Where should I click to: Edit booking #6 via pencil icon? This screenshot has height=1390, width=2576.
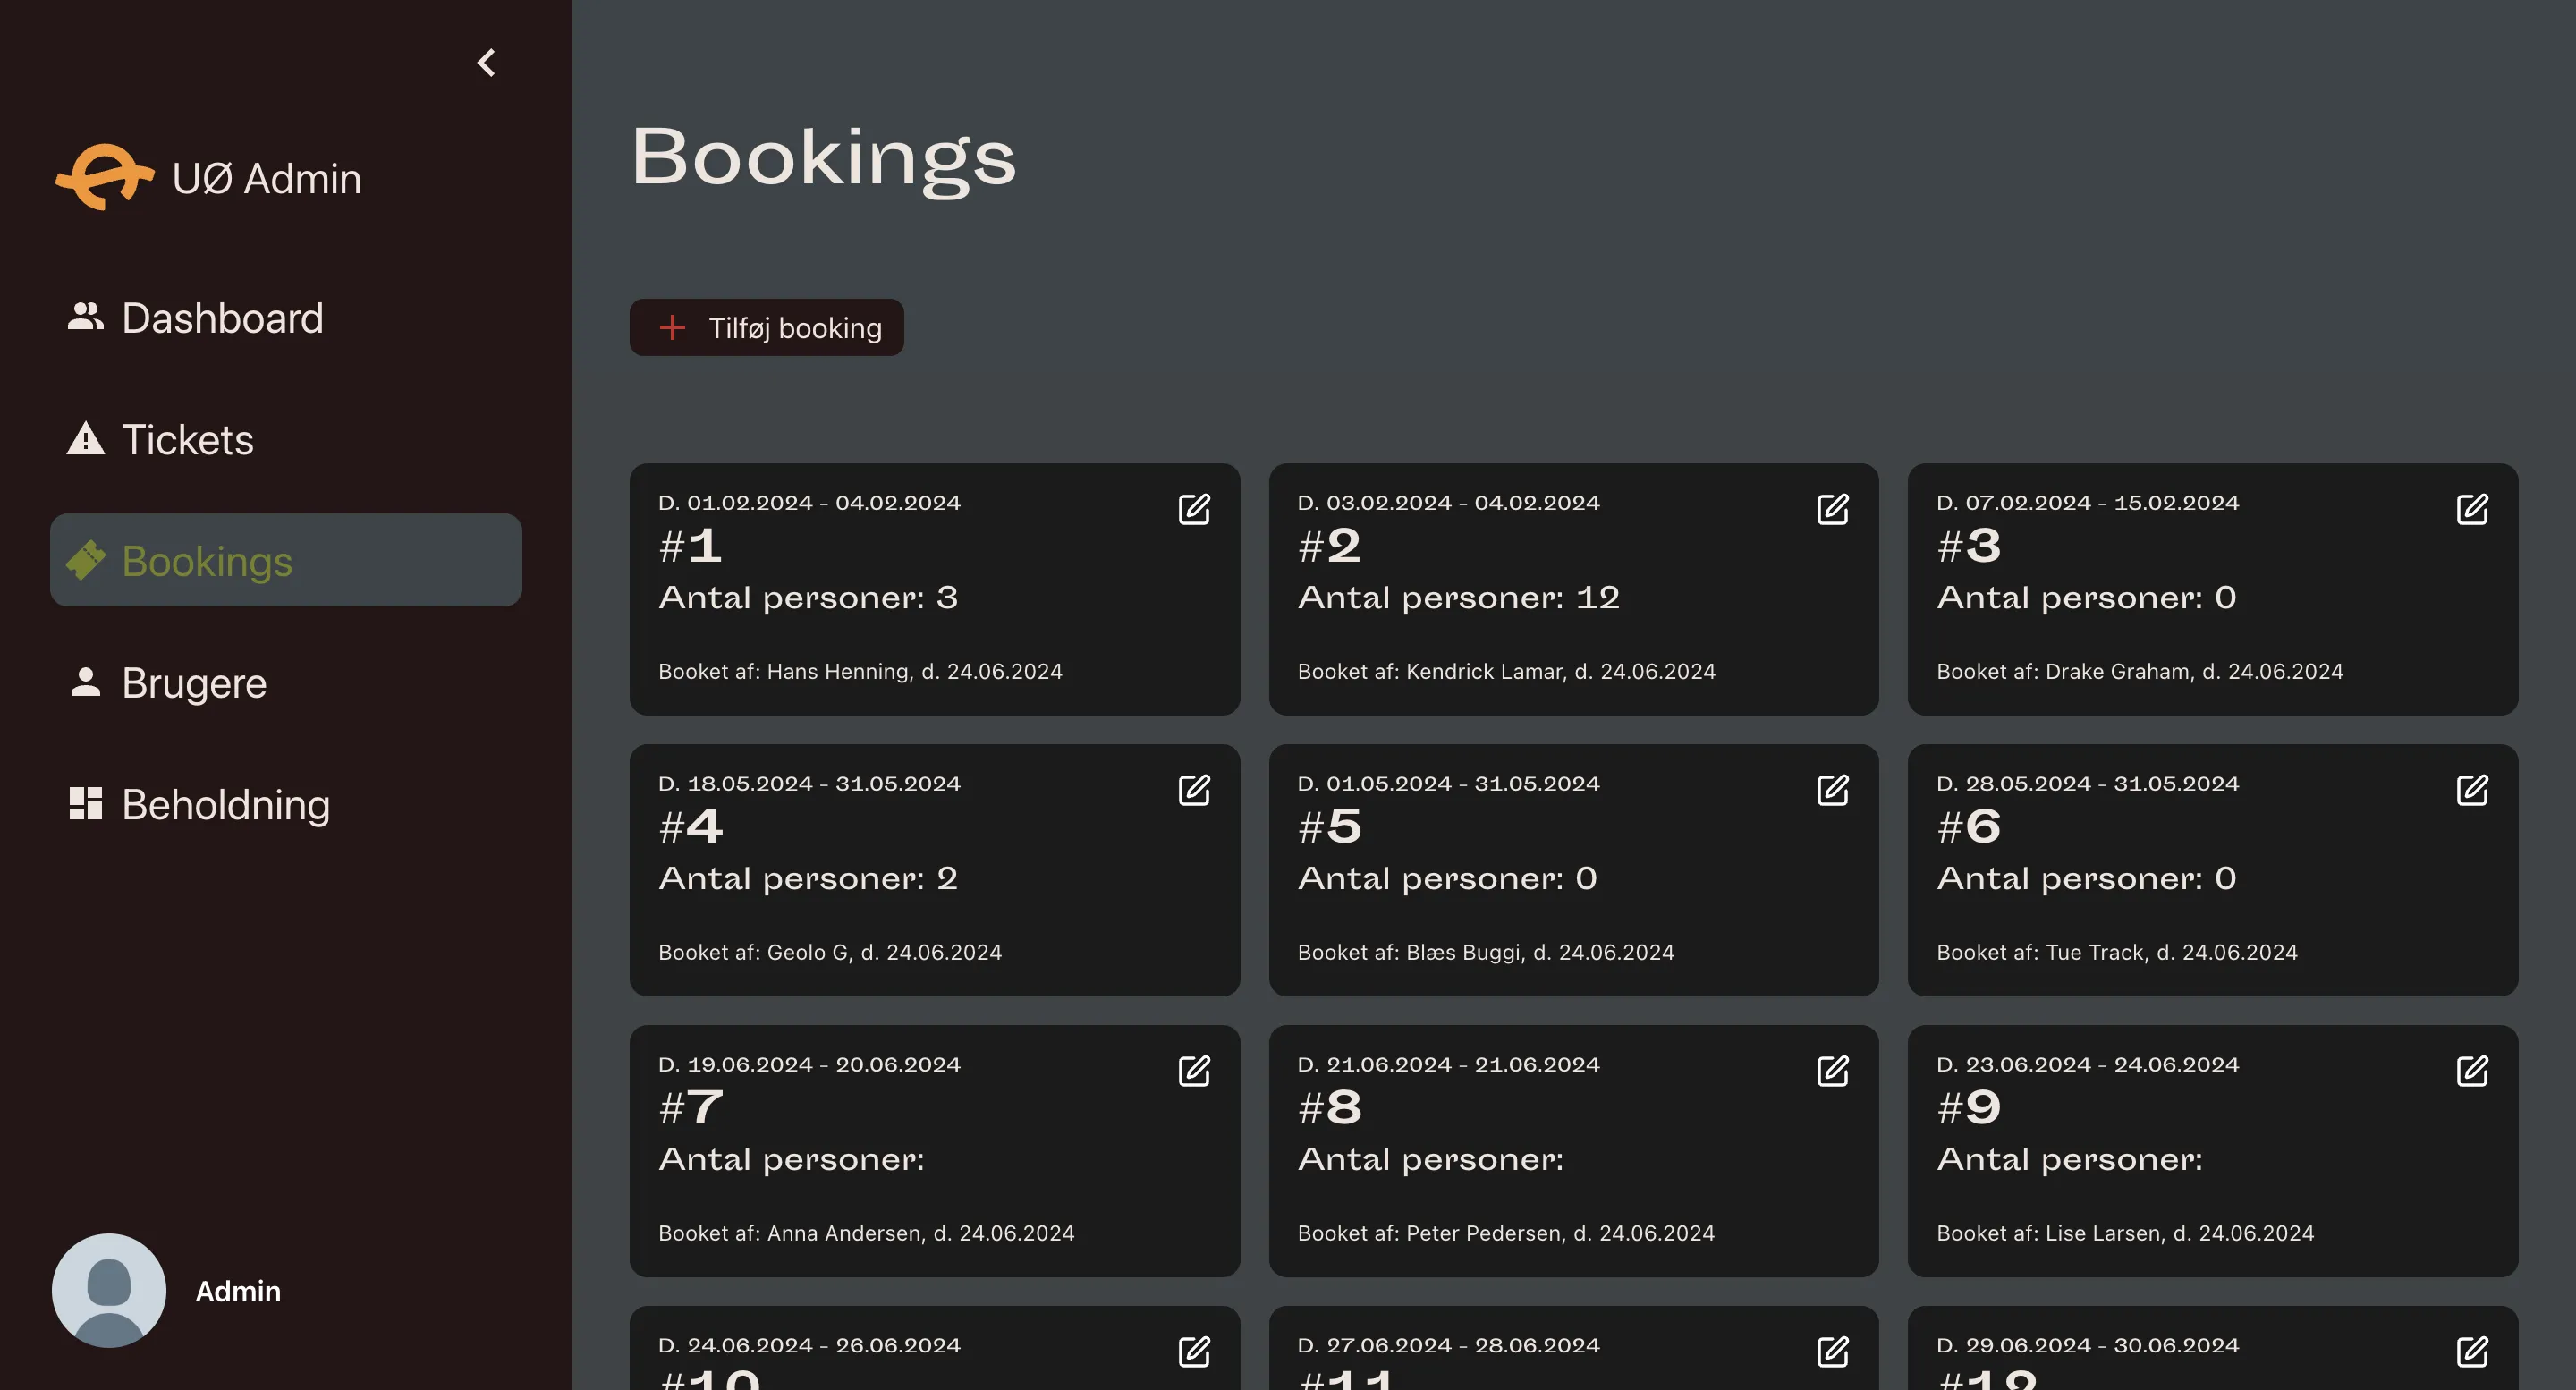click(x=2472, y=791)
